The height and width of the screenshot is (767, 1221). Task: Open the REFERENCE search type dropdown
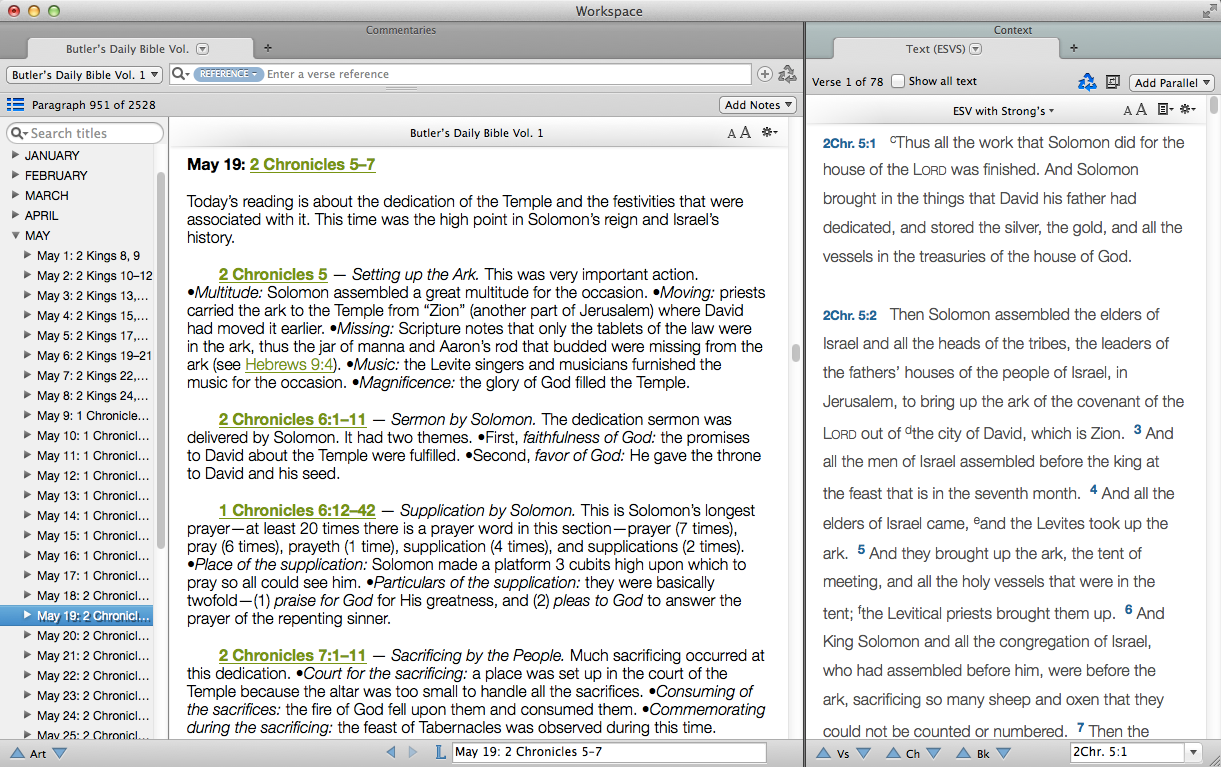(x=228, y=74)
